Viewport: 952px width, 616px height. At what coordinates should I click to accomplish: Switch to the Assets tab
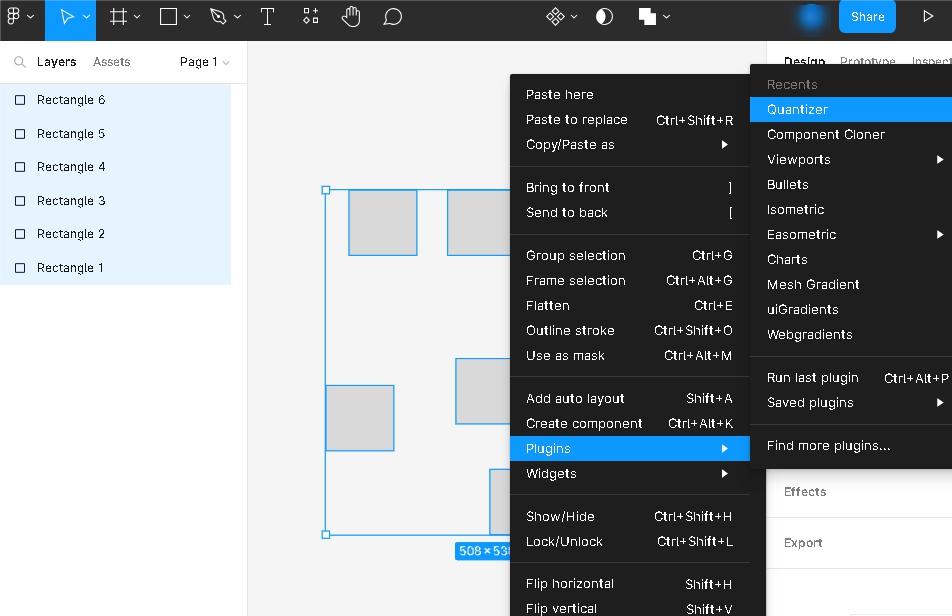[111, 62]
